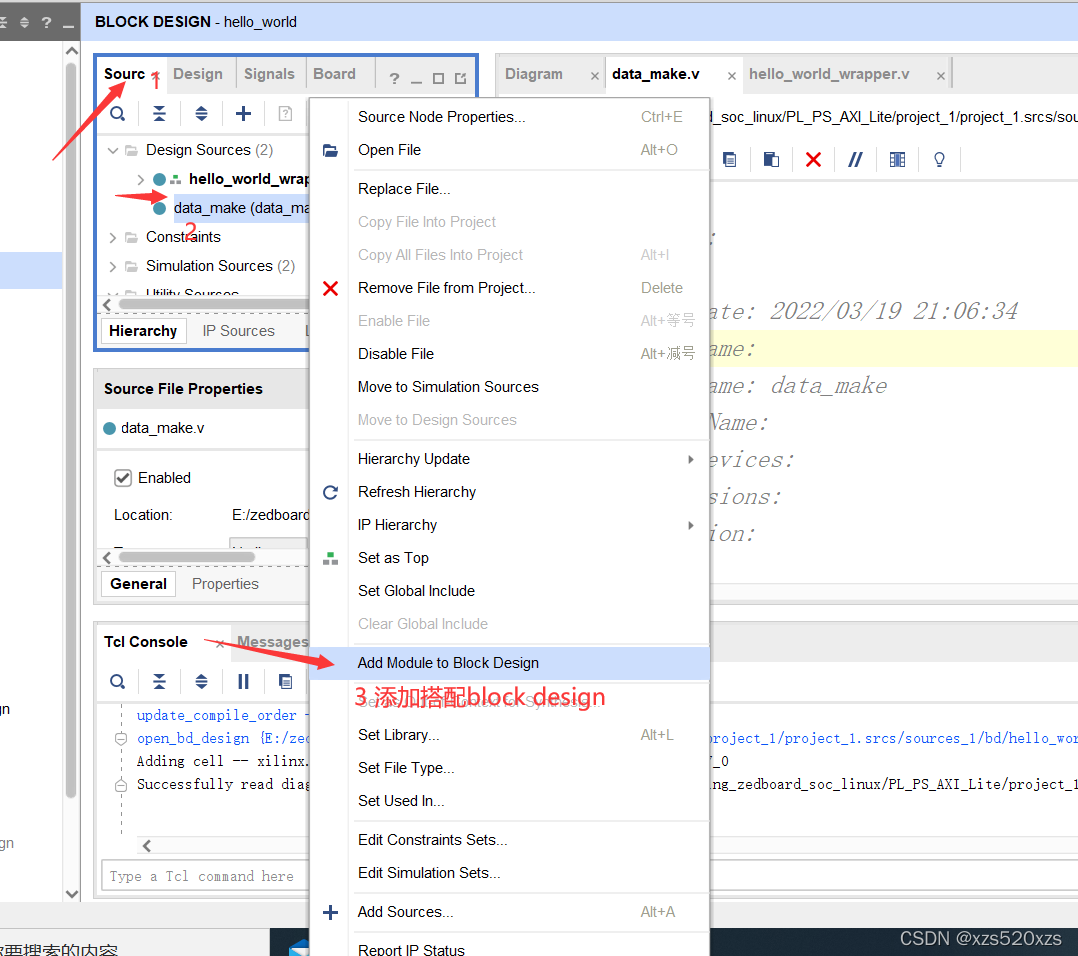Open hello_world_wrapper.v editor tab
This screenshot has height=956, width=1078.
tap(829, 74)
